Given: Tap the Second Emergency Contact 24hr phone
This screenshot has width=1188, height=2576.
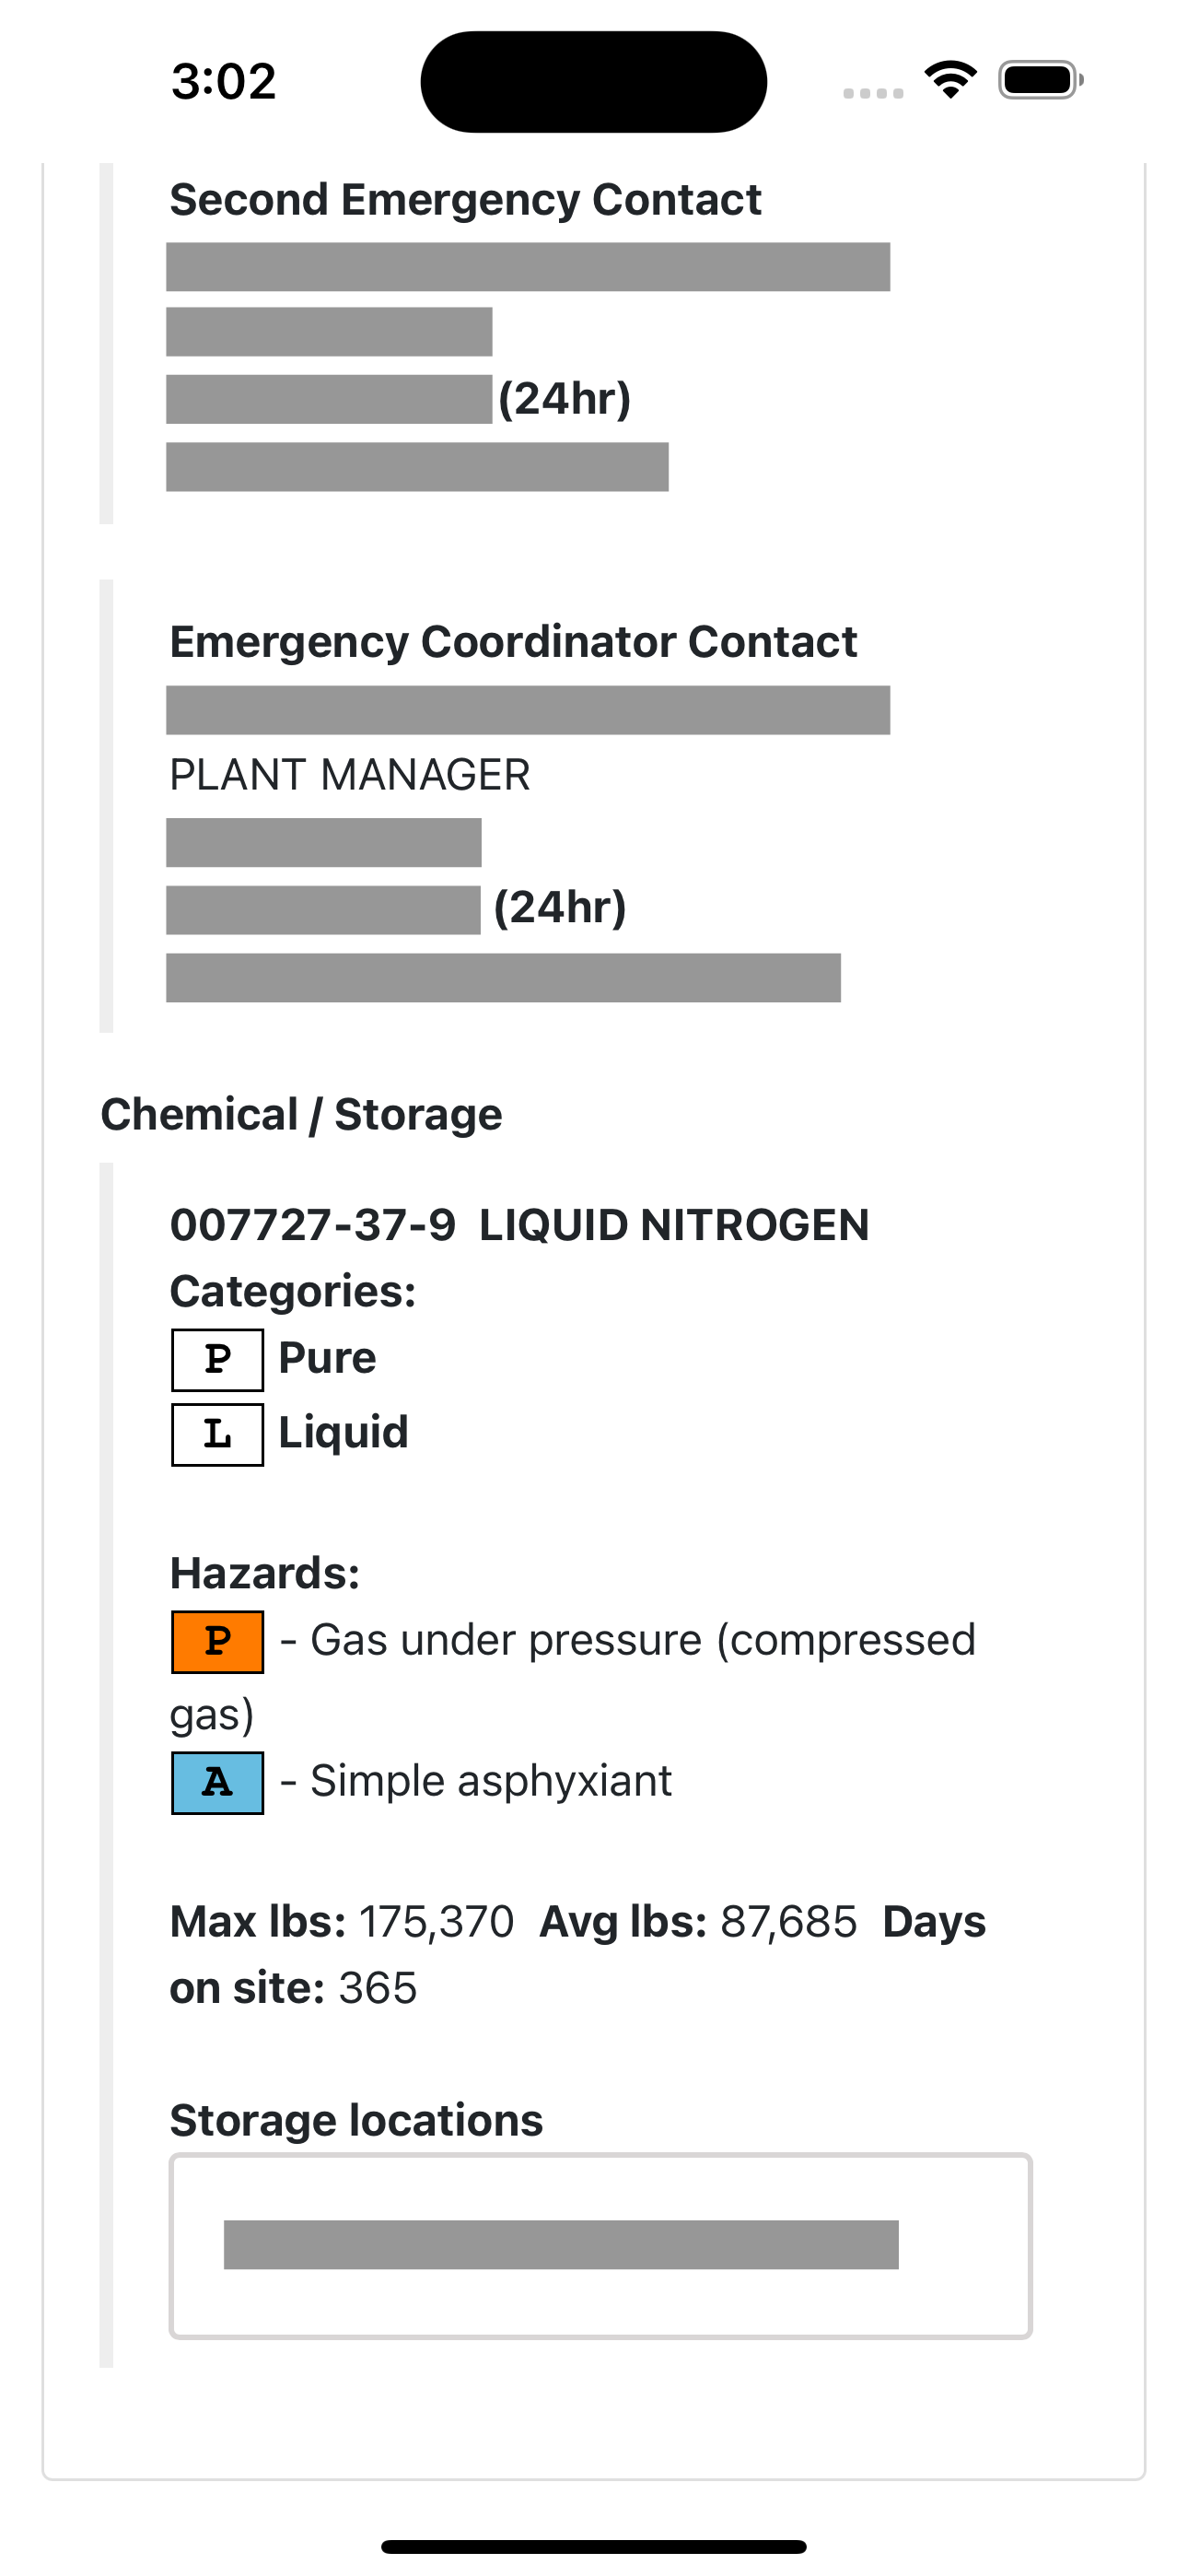Looking at the screenshot, I should [x=399, y=399].
